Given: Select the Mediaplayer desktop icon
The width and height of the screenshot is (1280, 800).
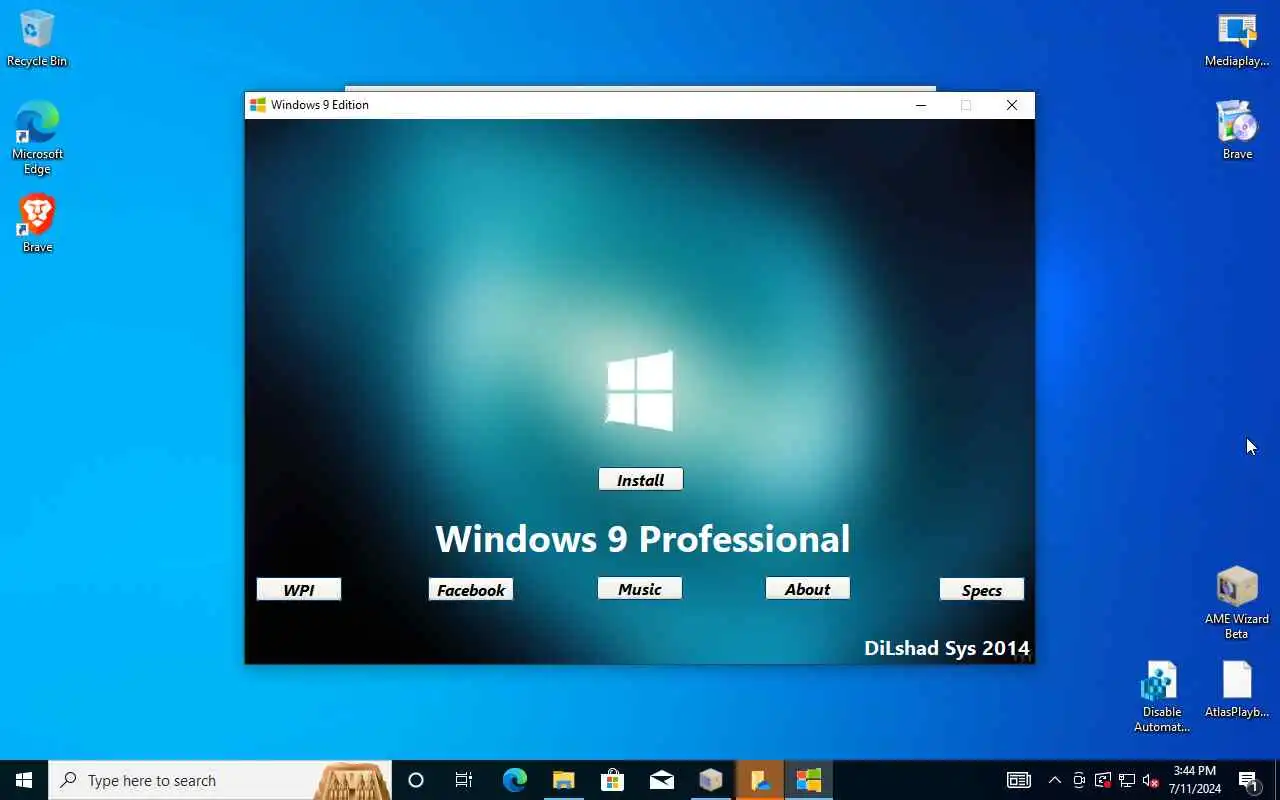Looking at the screenshot, I should click(x=1237, y=38).
